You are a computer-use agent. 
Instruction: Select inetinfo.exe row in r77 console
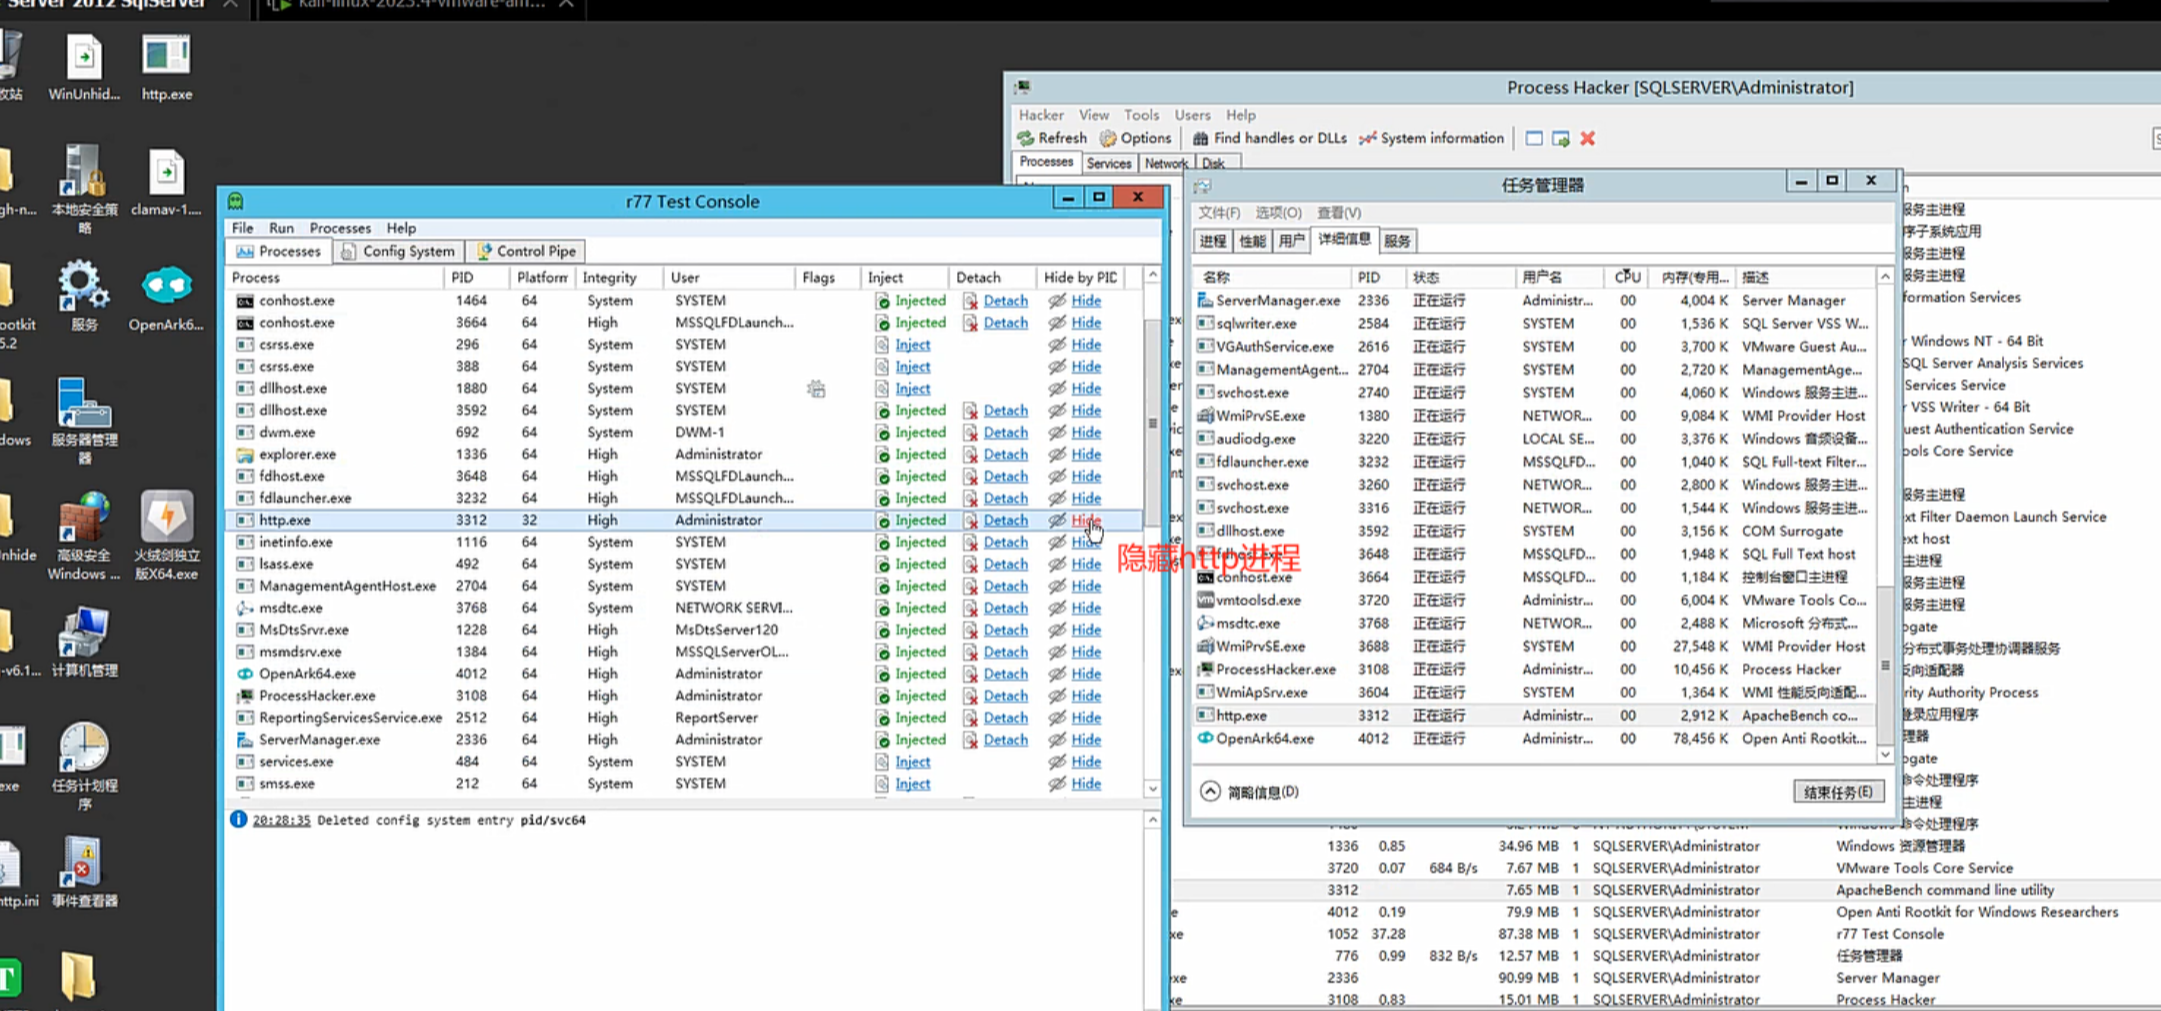click(684, 542)
